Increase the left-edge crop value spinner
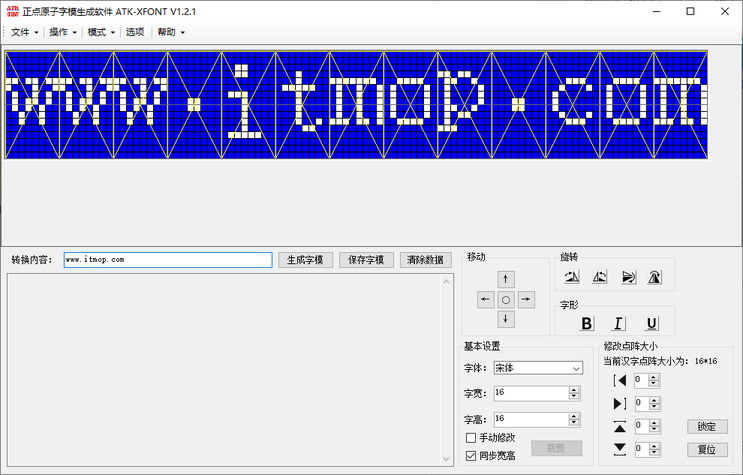The width and height of the screenshot is (743, 475). tap(654, 377)
